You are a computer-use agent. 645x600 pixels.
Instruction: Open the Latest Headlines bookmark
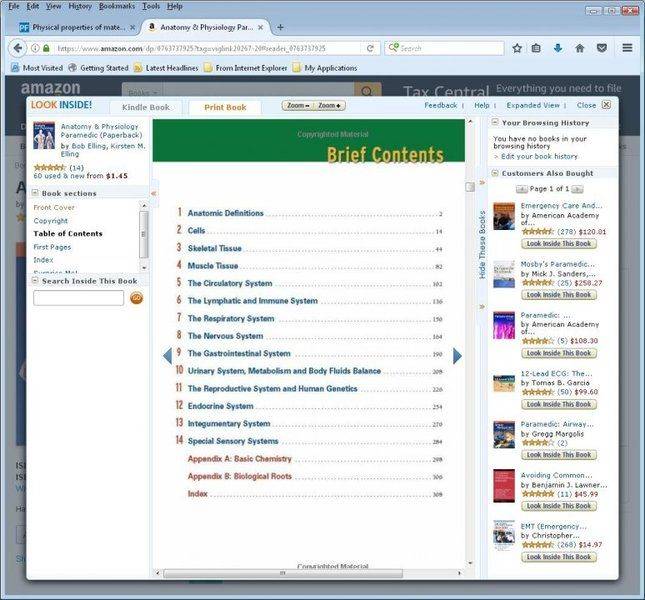coord(166,68)
